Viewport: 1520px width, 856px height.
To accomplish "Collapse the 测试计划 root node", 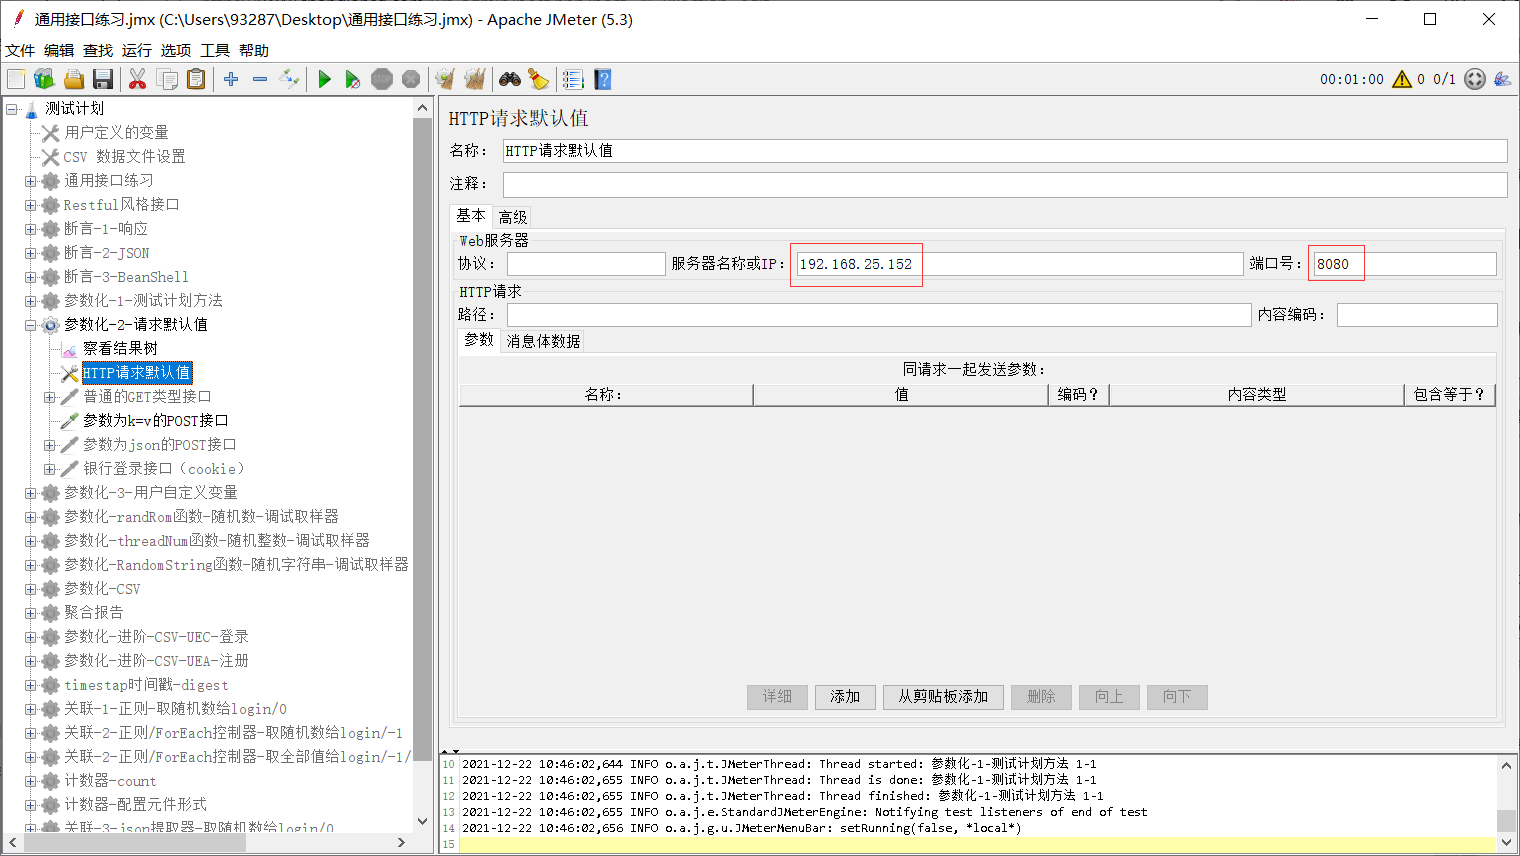I will 12,109.
